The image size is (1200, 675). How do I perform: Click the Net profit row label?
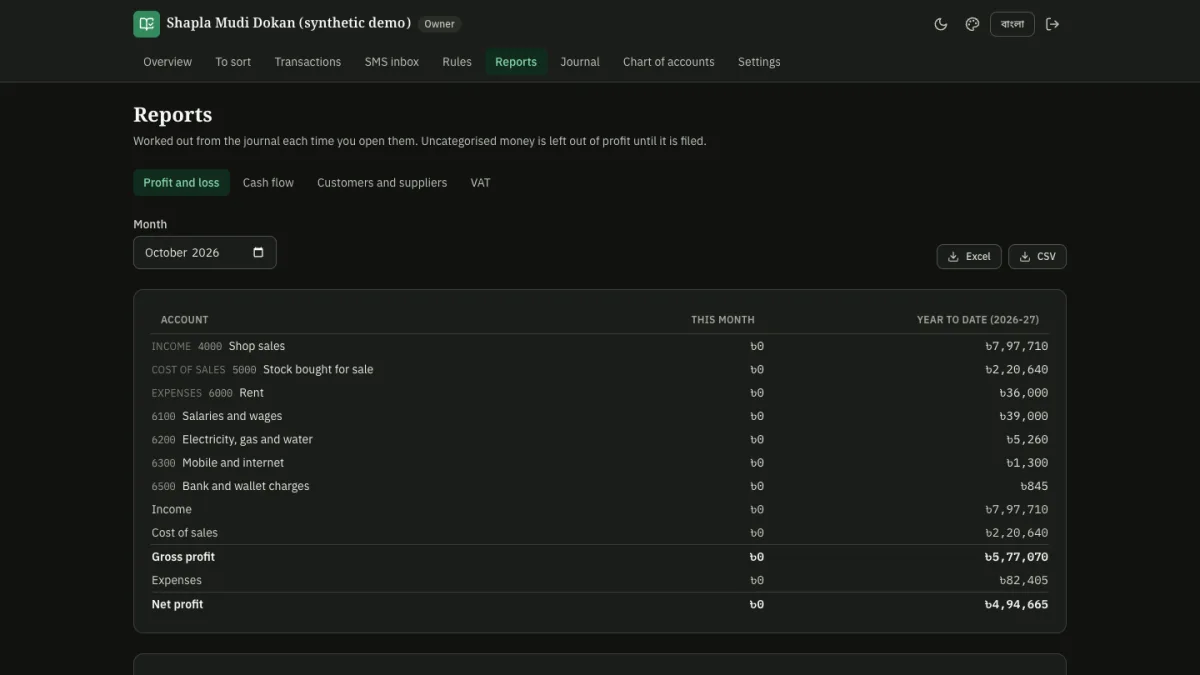[177, 604]
